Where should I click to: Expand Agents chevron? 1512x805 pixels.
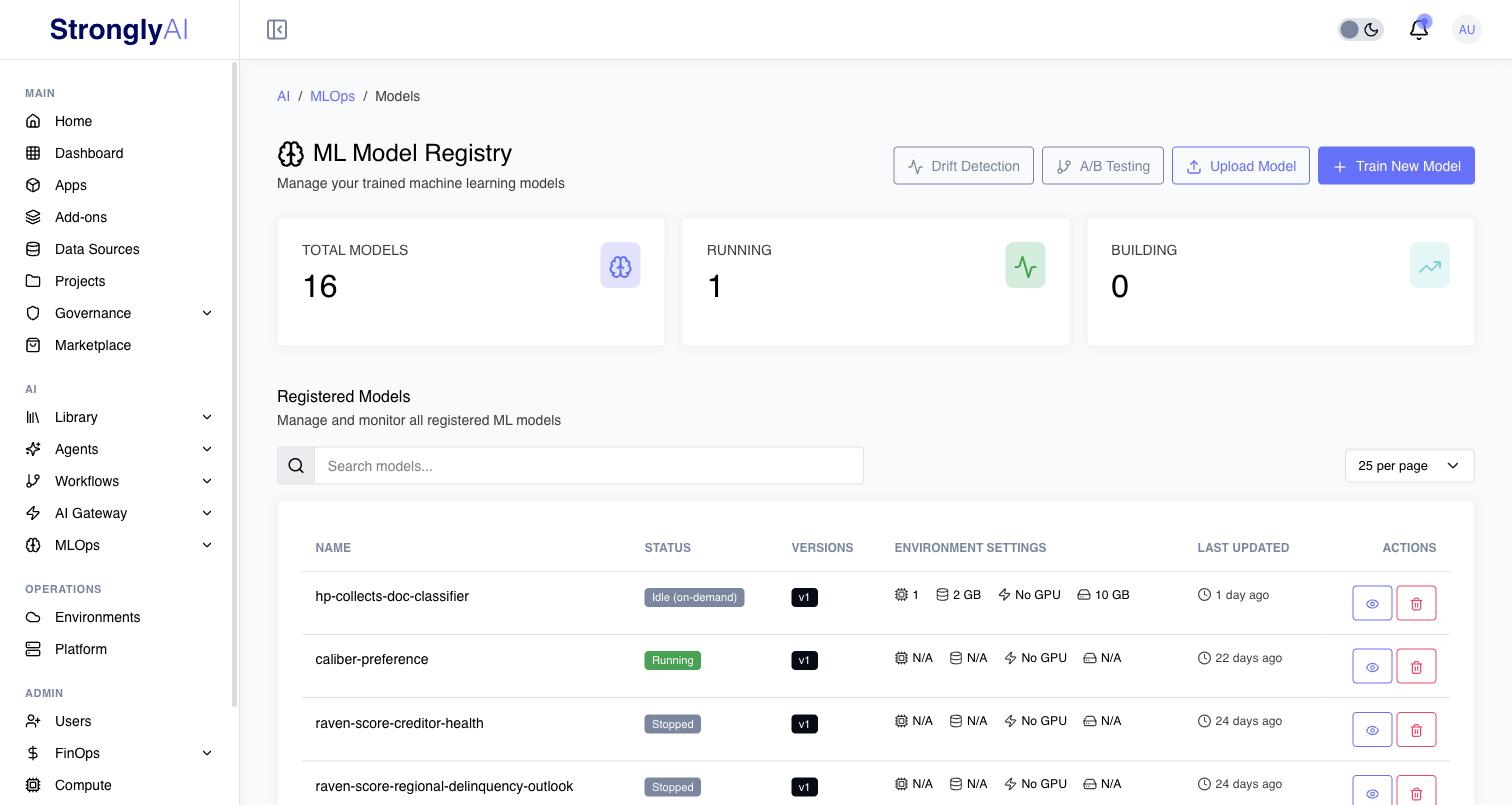pyautogui.click(x=207, y=449)
